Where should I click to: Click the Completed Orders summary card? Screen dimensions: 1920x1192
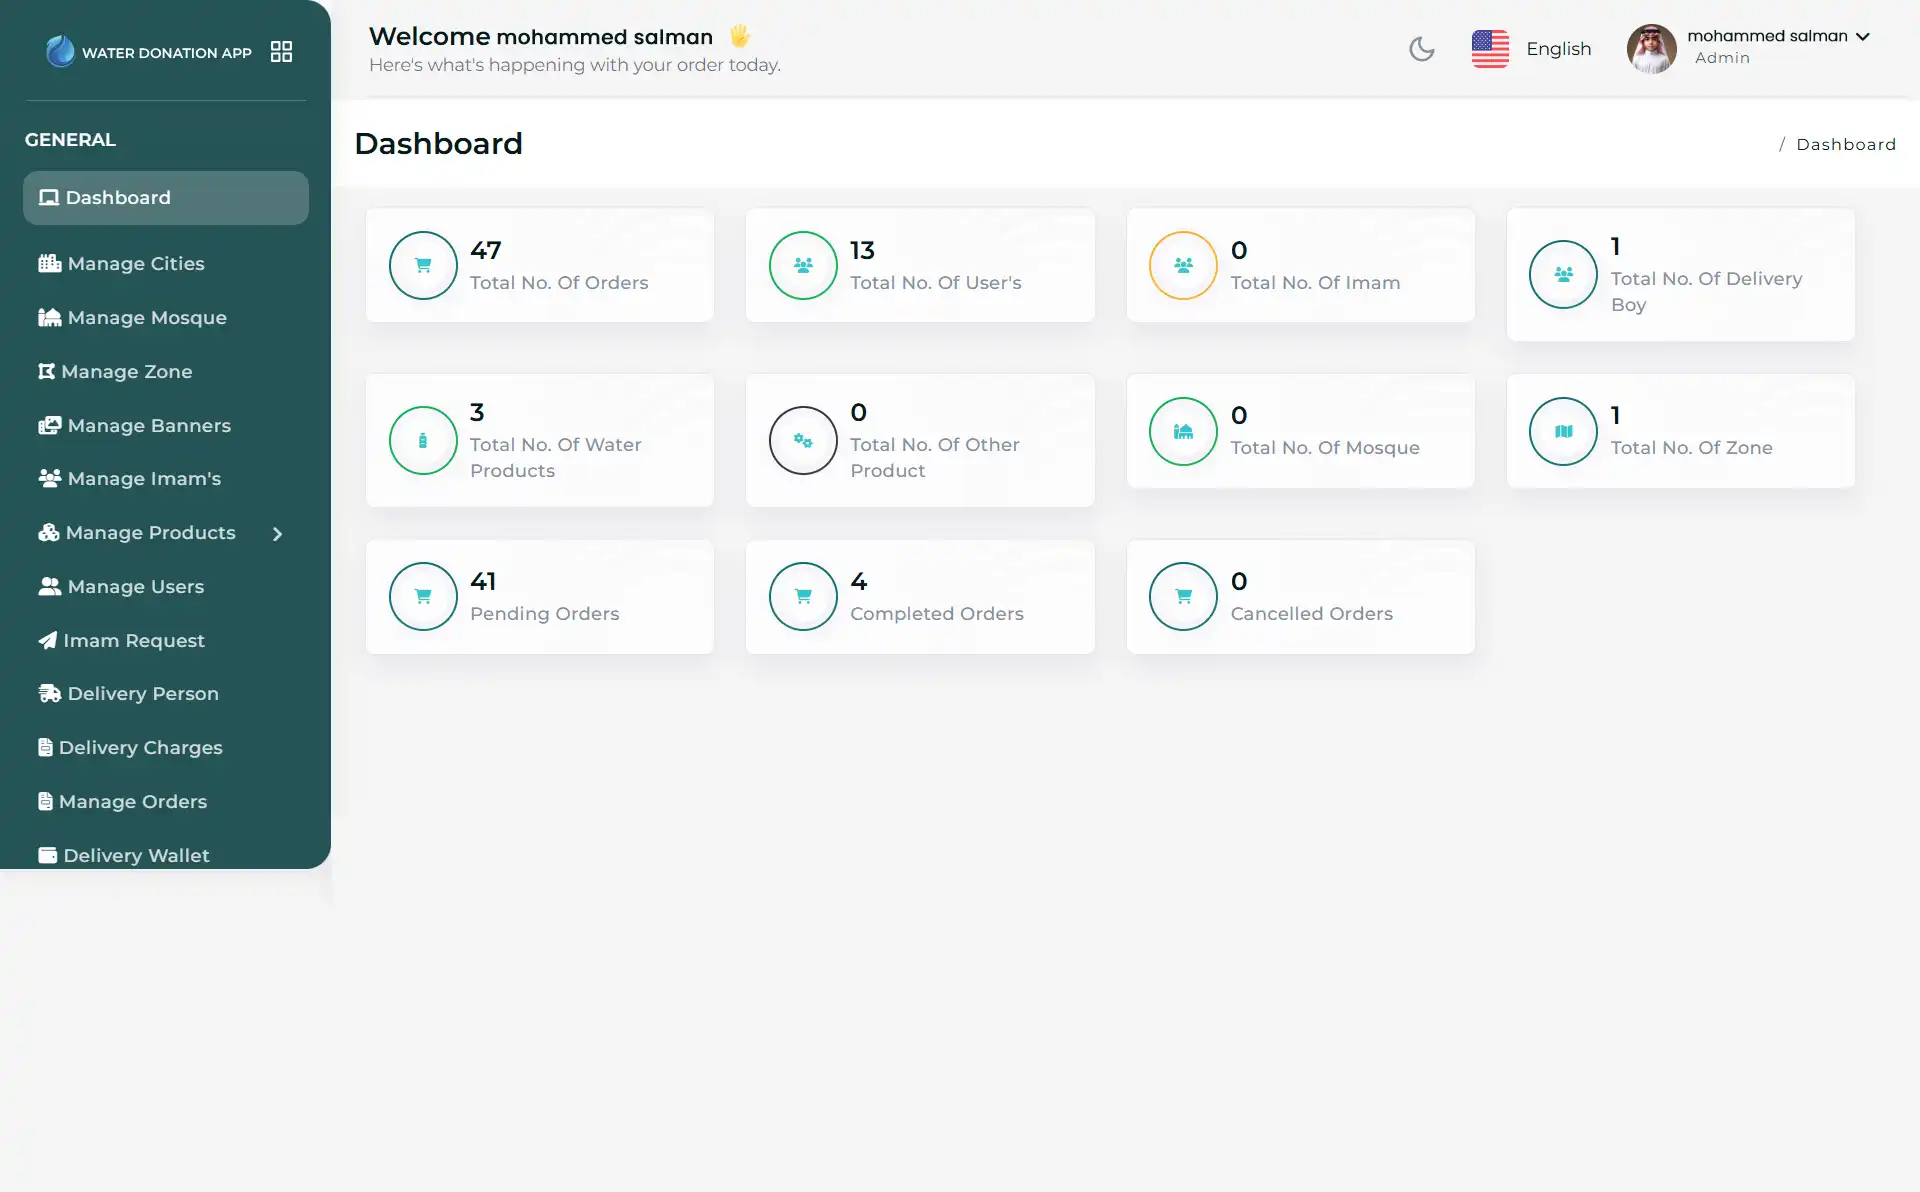tap(918, 597)
